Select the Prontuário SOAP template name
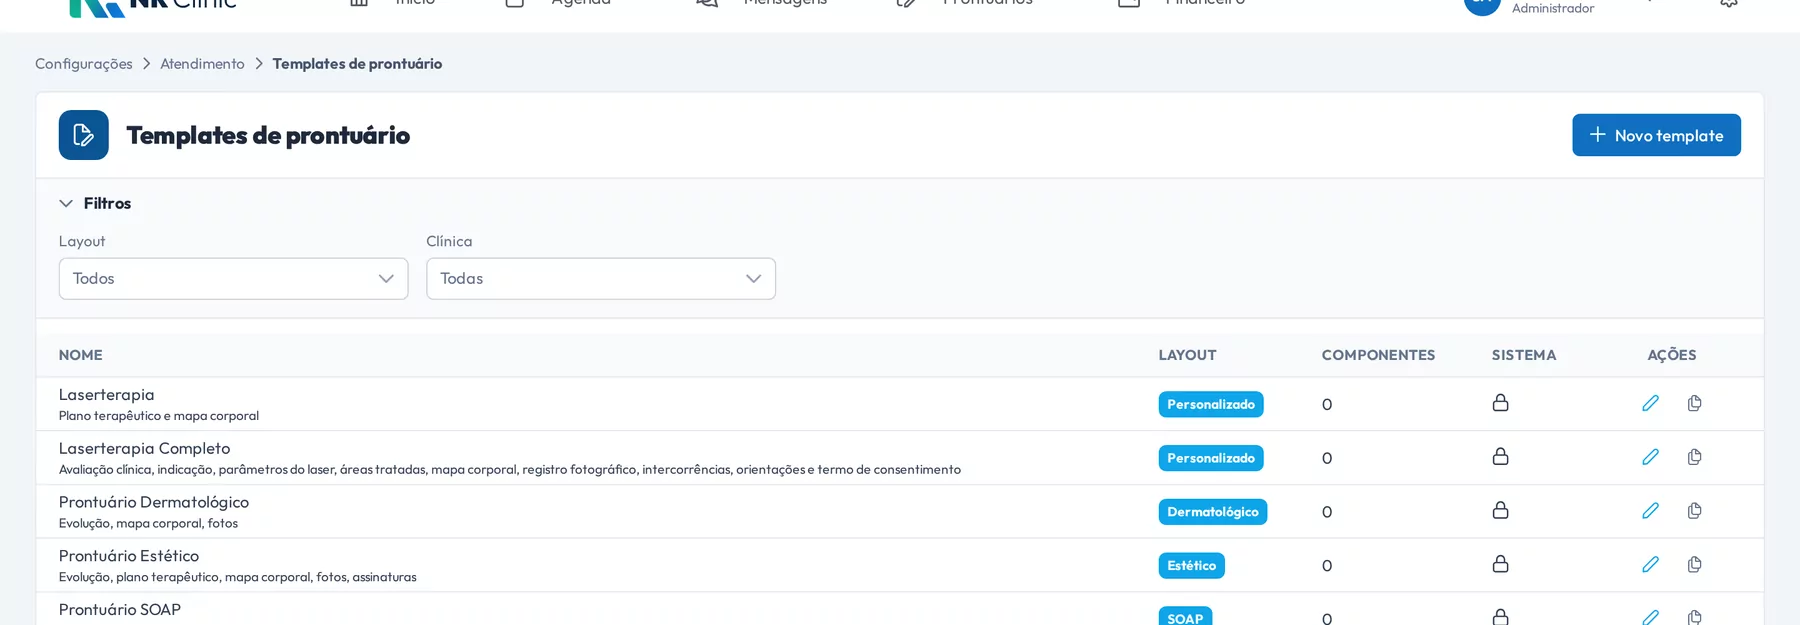 coord(120,610)
